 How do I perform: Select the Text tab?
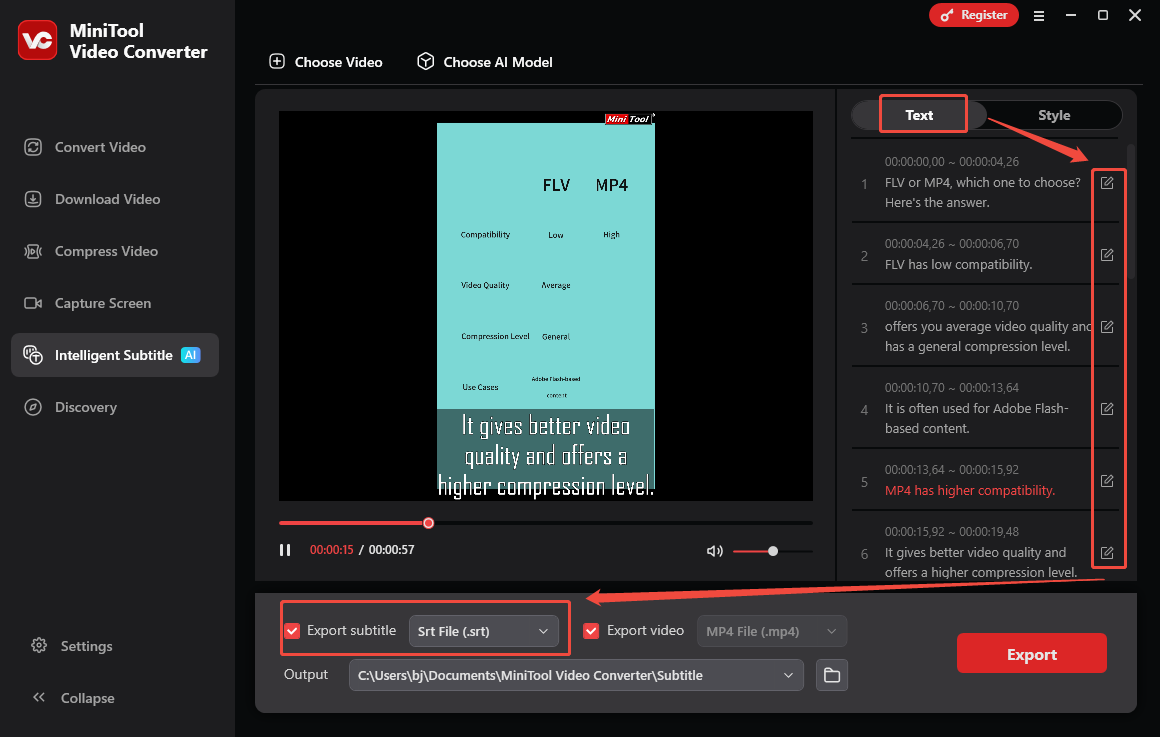(919, 115)
